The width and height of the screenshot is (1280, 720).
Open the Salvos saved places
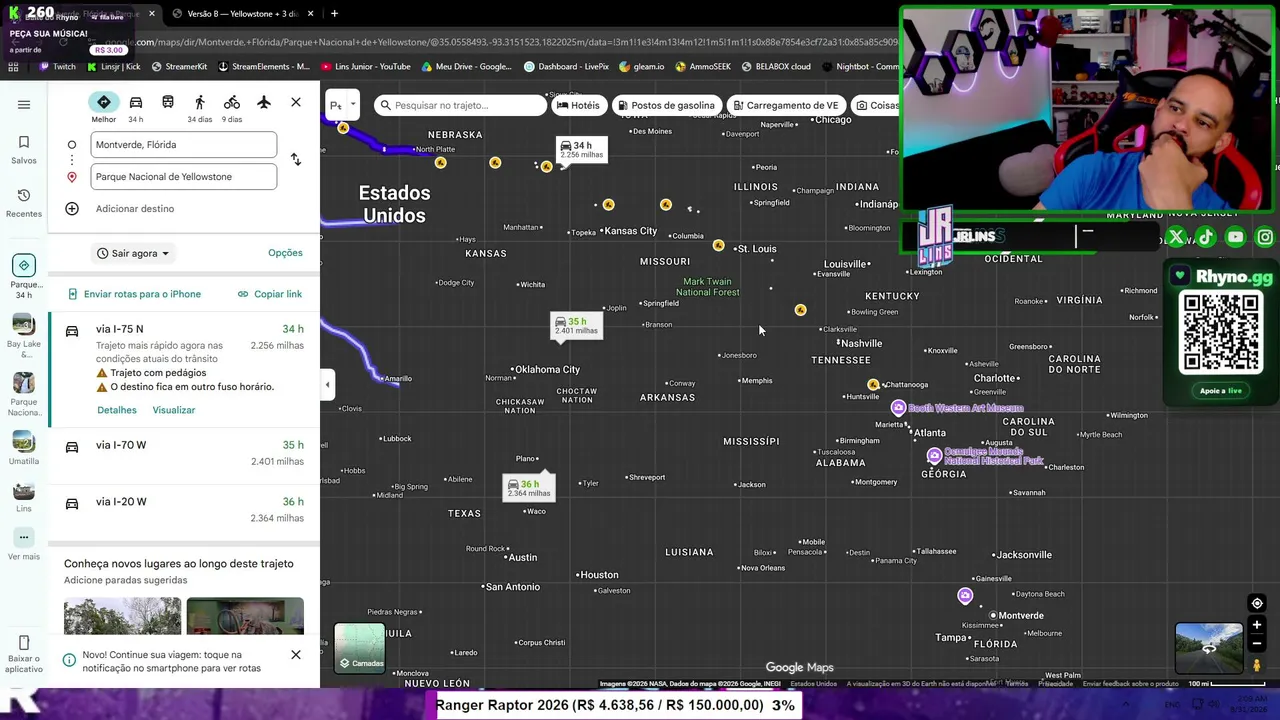pos(24,150)
